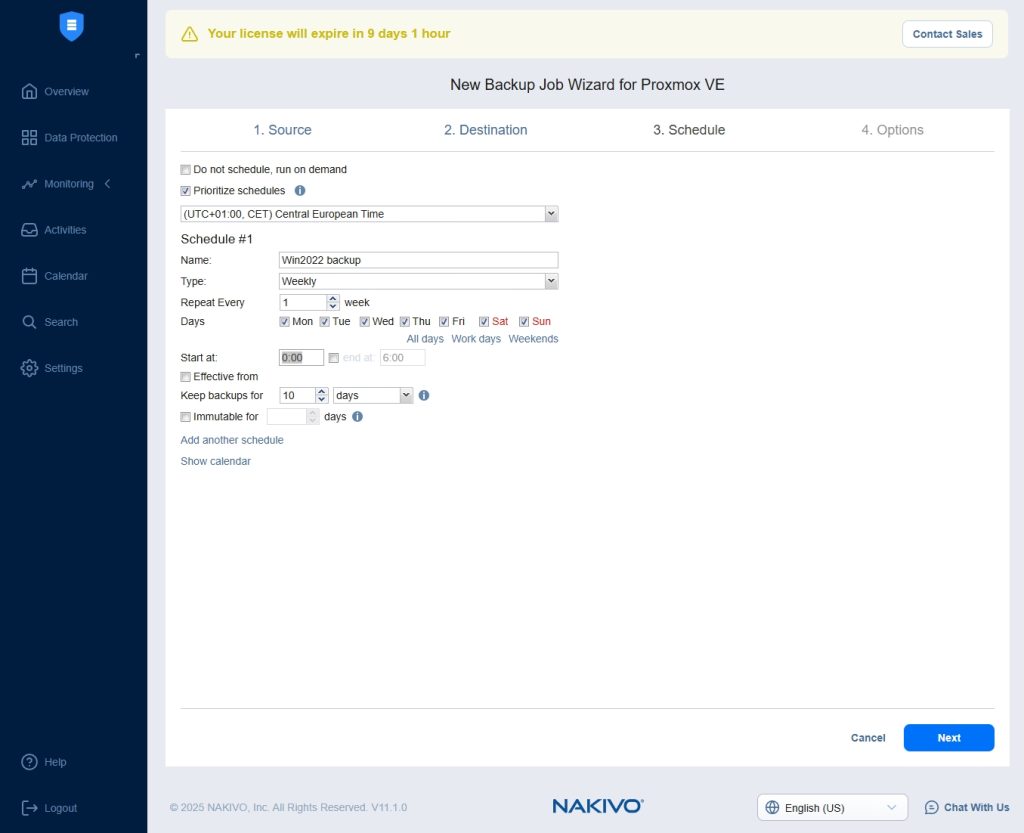This screenshot has width=1024, height=833.
Task: Click the Activities inbox icon
Action: 30,230
